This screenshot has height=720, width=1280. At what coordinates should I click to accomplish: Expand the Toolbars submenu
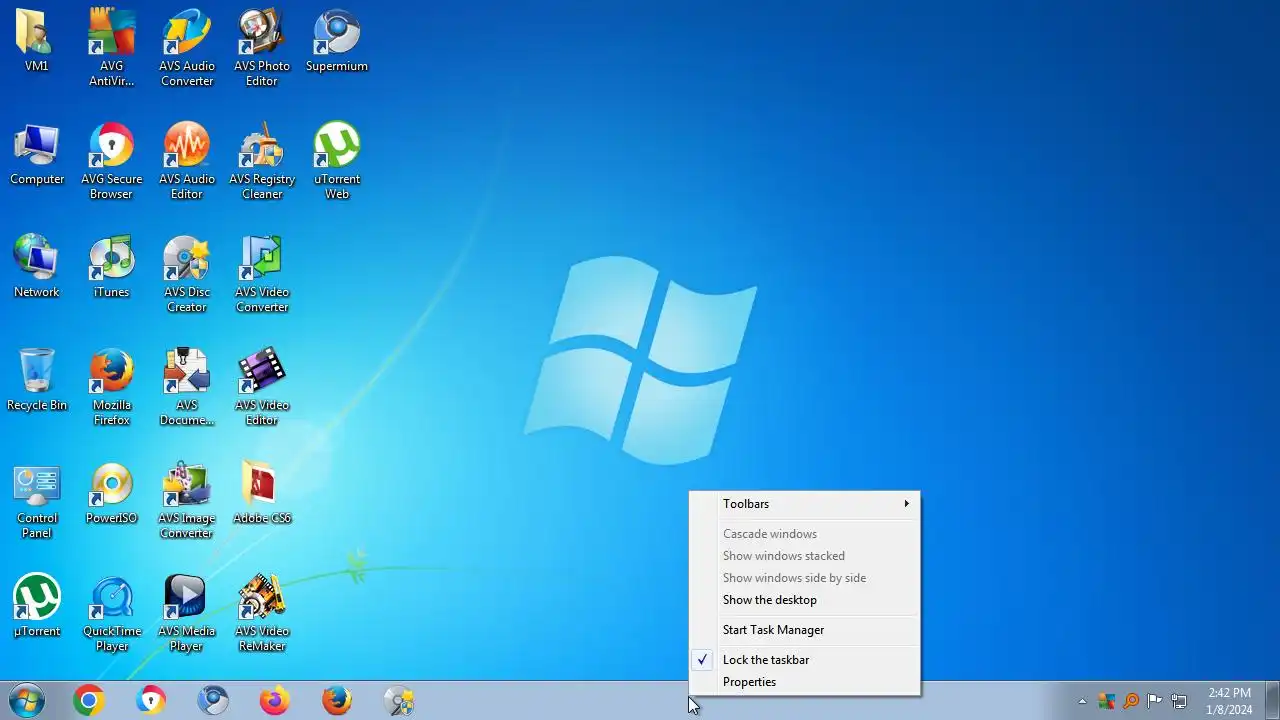coord(804,504)
